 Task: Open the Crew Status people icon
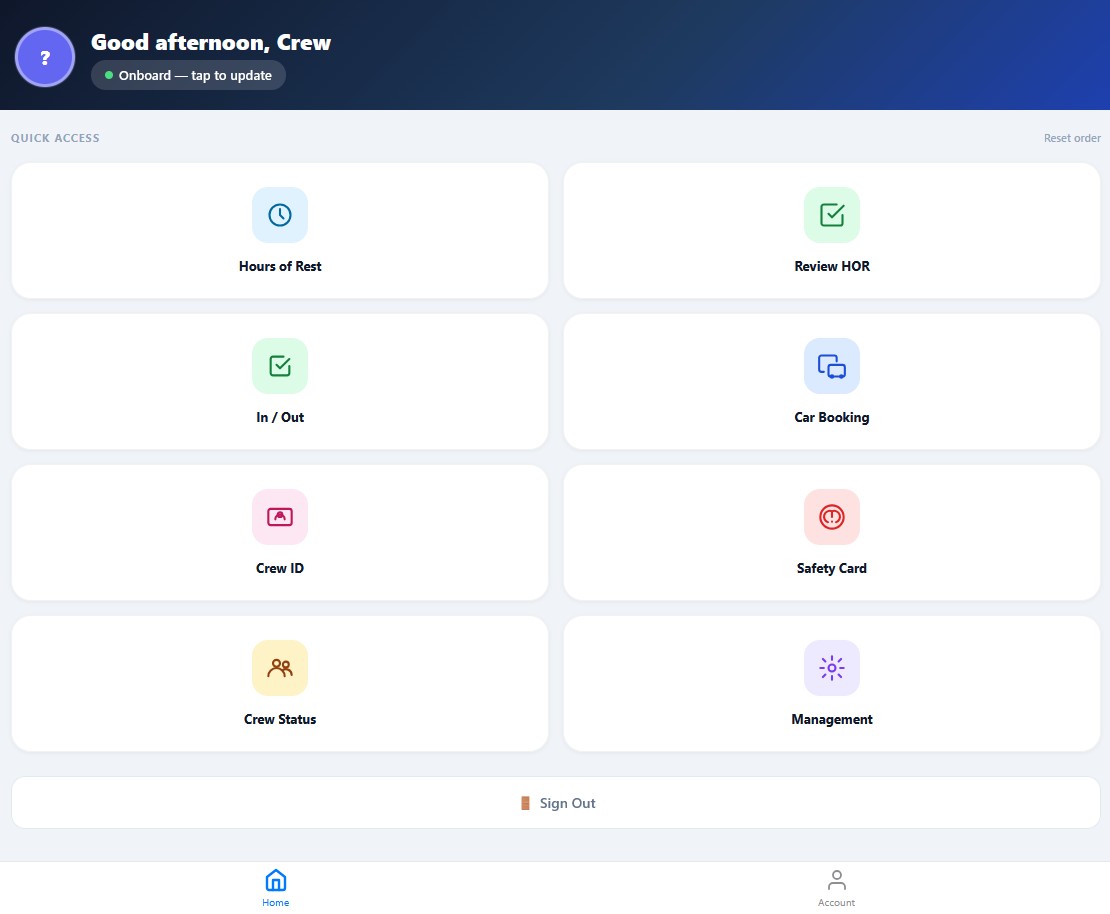pos(280,668)
